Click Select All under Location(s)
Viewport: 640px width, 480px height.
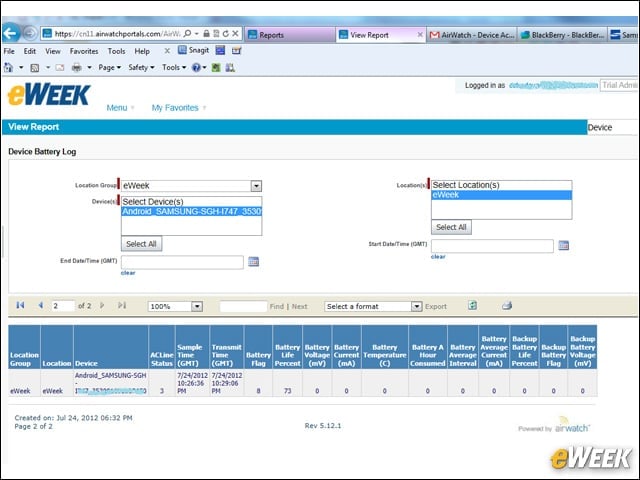tap(451, 227)
